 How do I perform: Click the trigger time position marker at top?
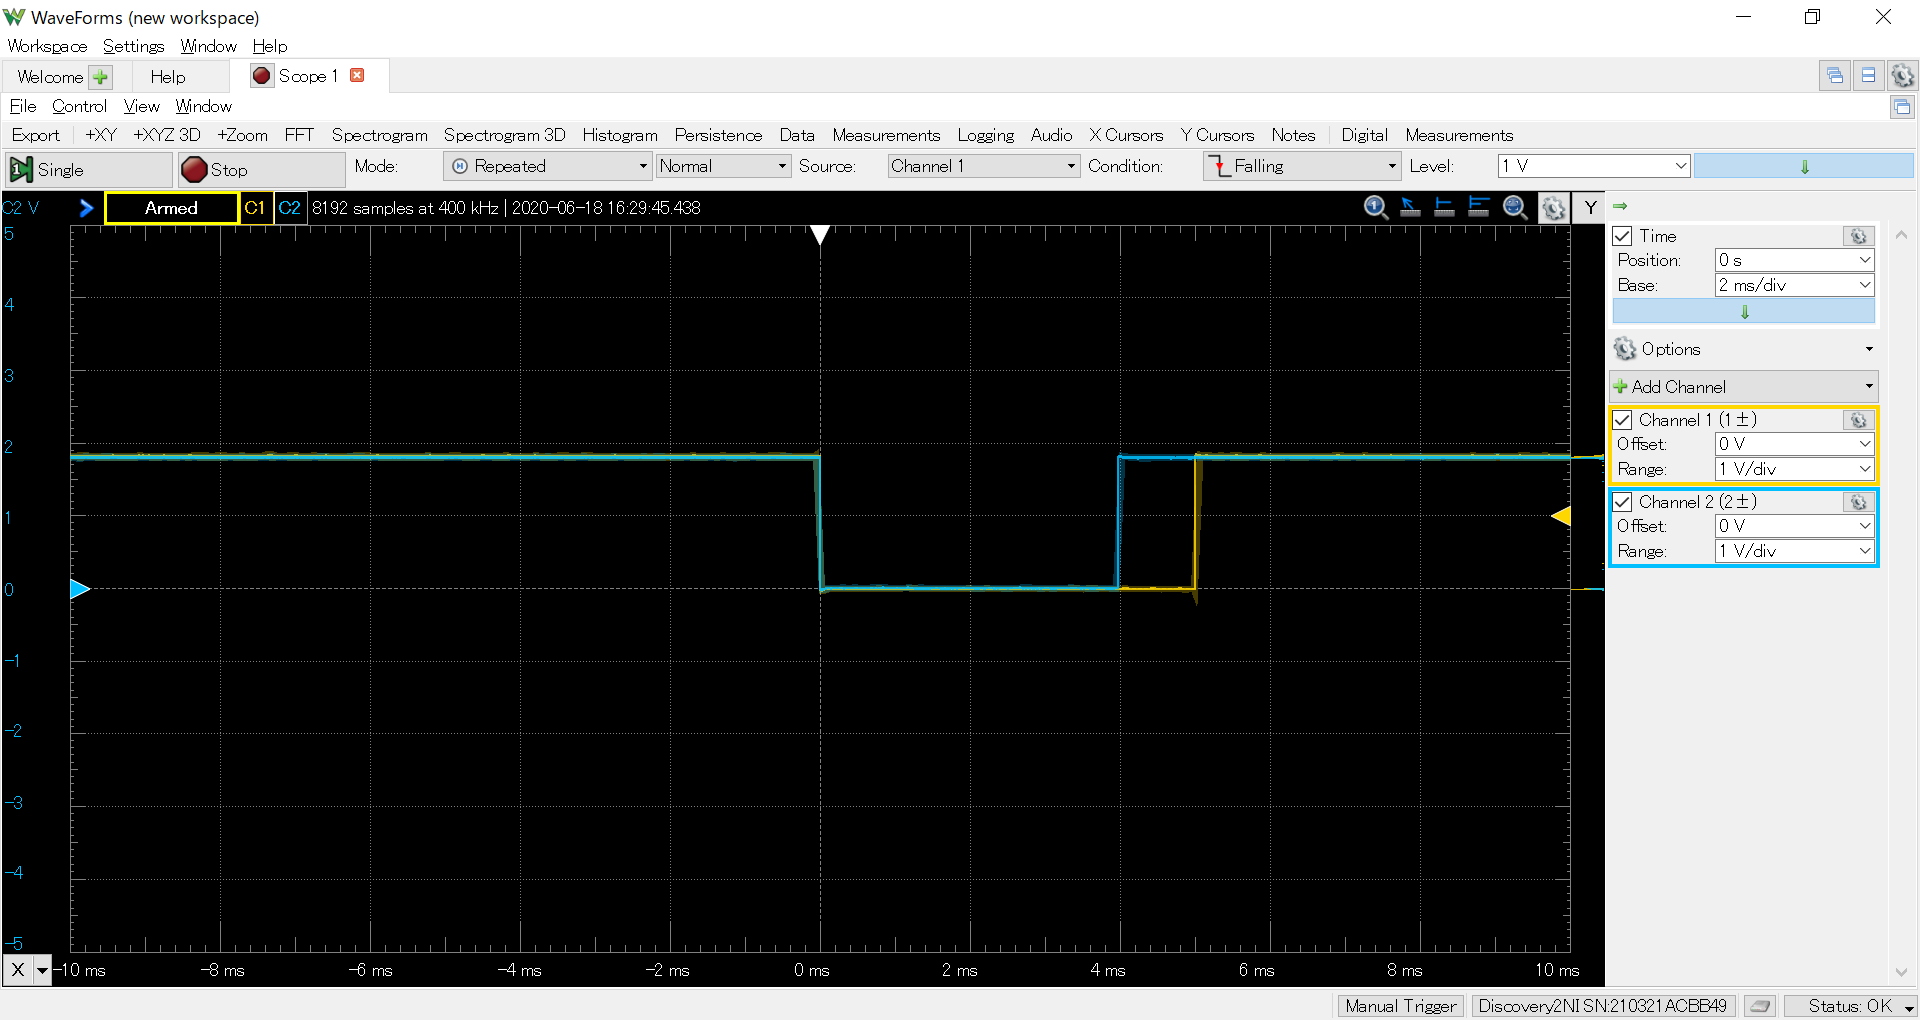click(820, 235)
